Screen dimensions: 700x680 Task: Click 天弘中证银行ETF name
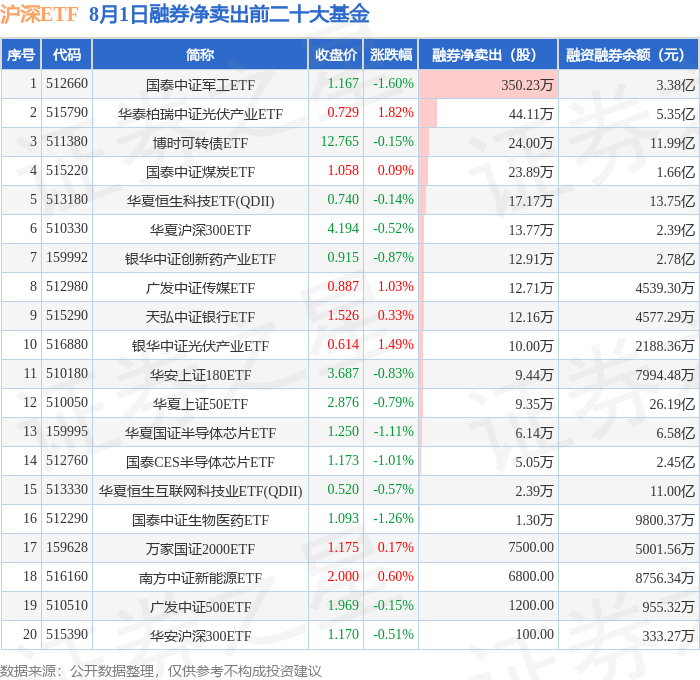(200, 317)
